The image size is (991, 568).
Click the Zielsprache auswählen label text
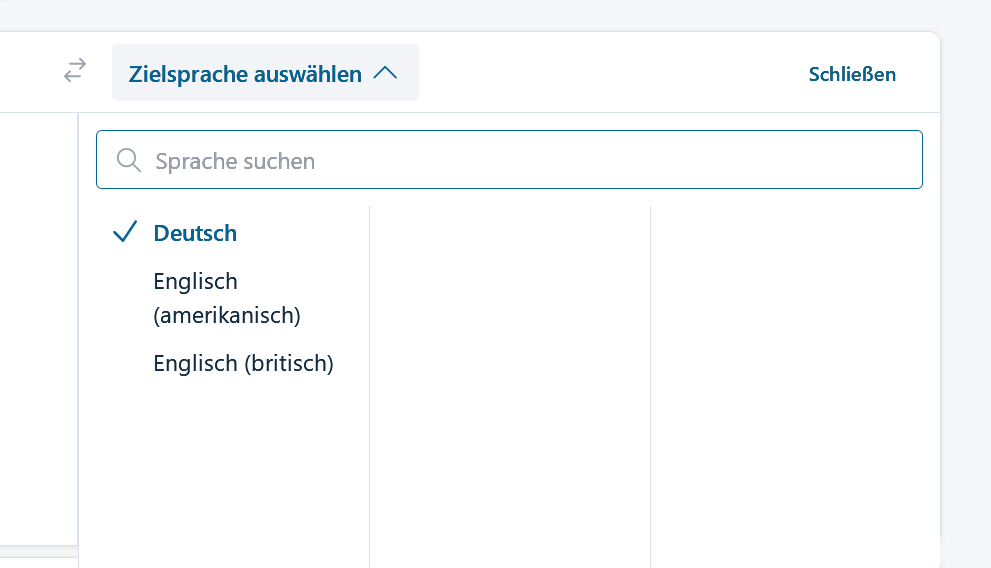[245, 73]
